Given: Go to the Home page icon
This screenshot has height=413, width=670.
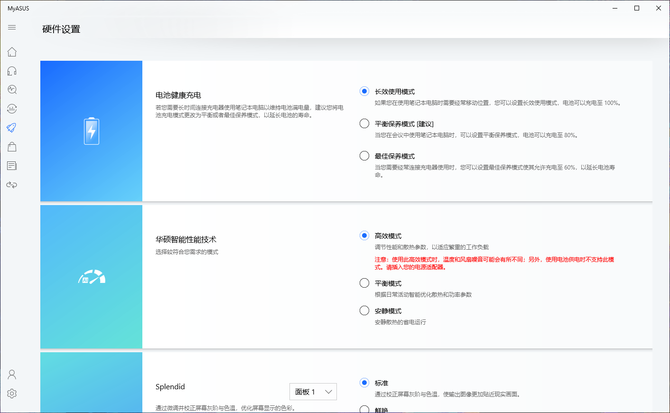Looking at the screenshot, I should click(x=12, y=52).
